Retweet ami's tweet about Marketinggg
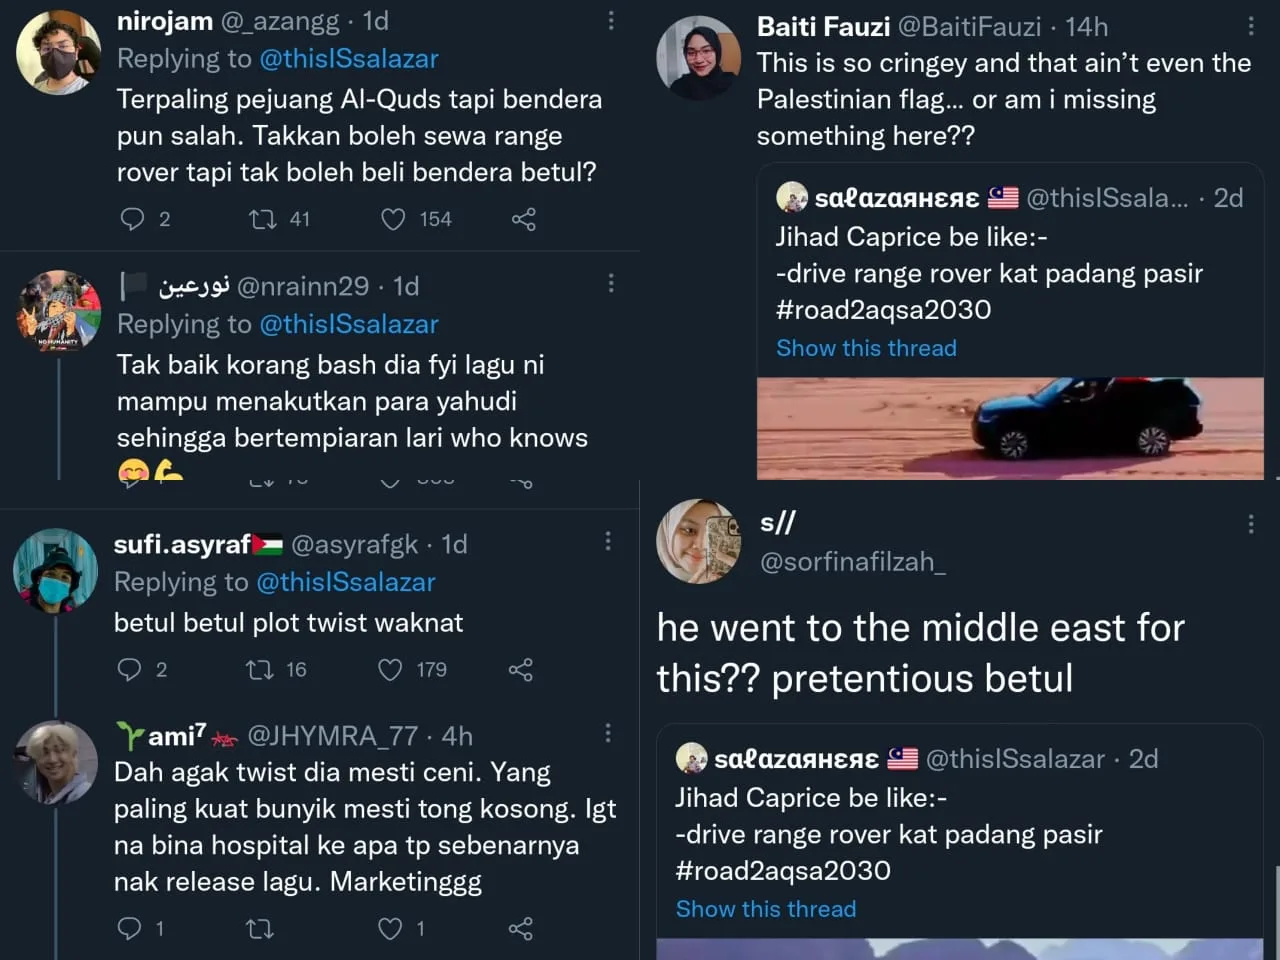Screen dimensions: 1280x960 click(x=260, y=928)
